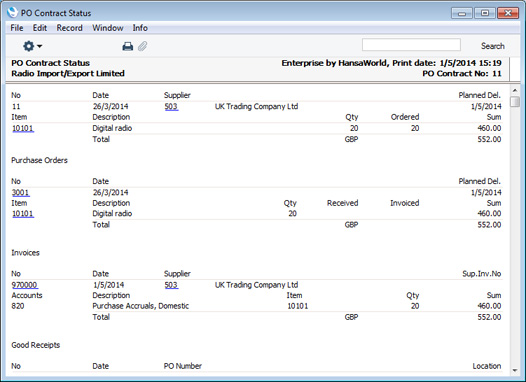The width and height of the screenshot is (526, 382).
Task: Open the File menu
Action: pos(17,28)
